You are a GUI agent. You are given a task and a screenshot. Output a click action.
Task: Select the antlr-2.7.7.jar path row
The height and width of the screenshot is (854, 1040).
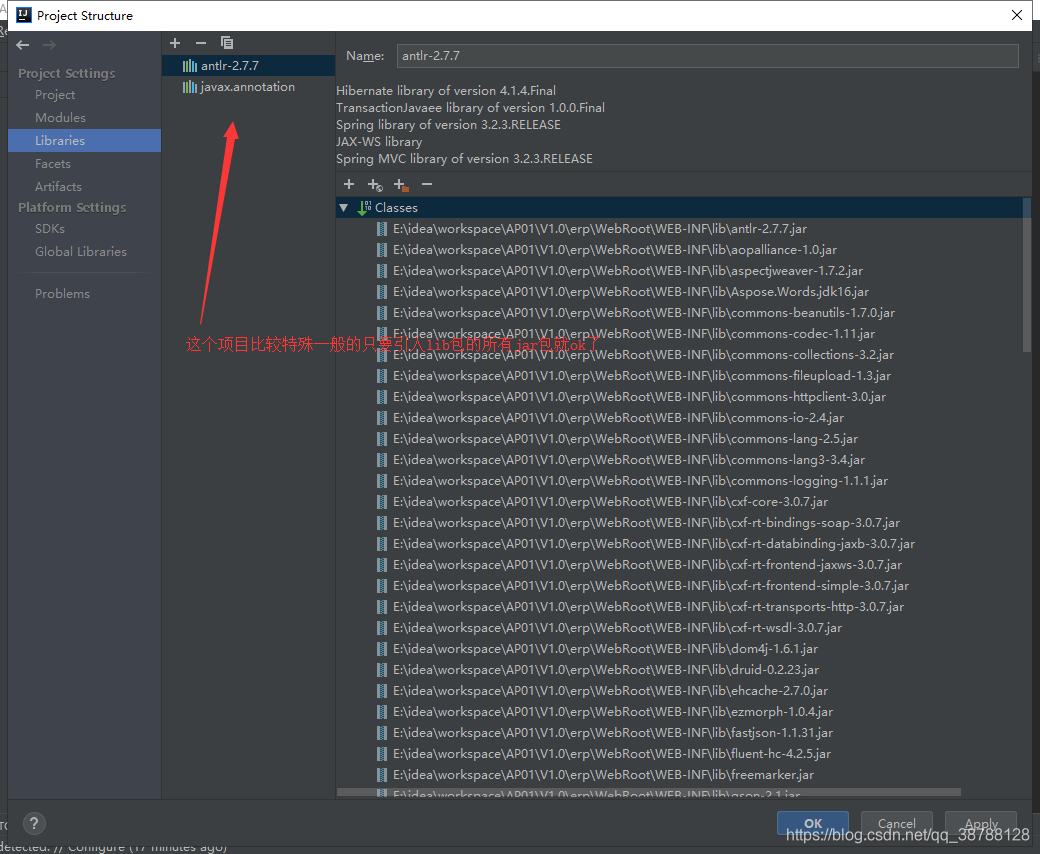tap(679, 229)
